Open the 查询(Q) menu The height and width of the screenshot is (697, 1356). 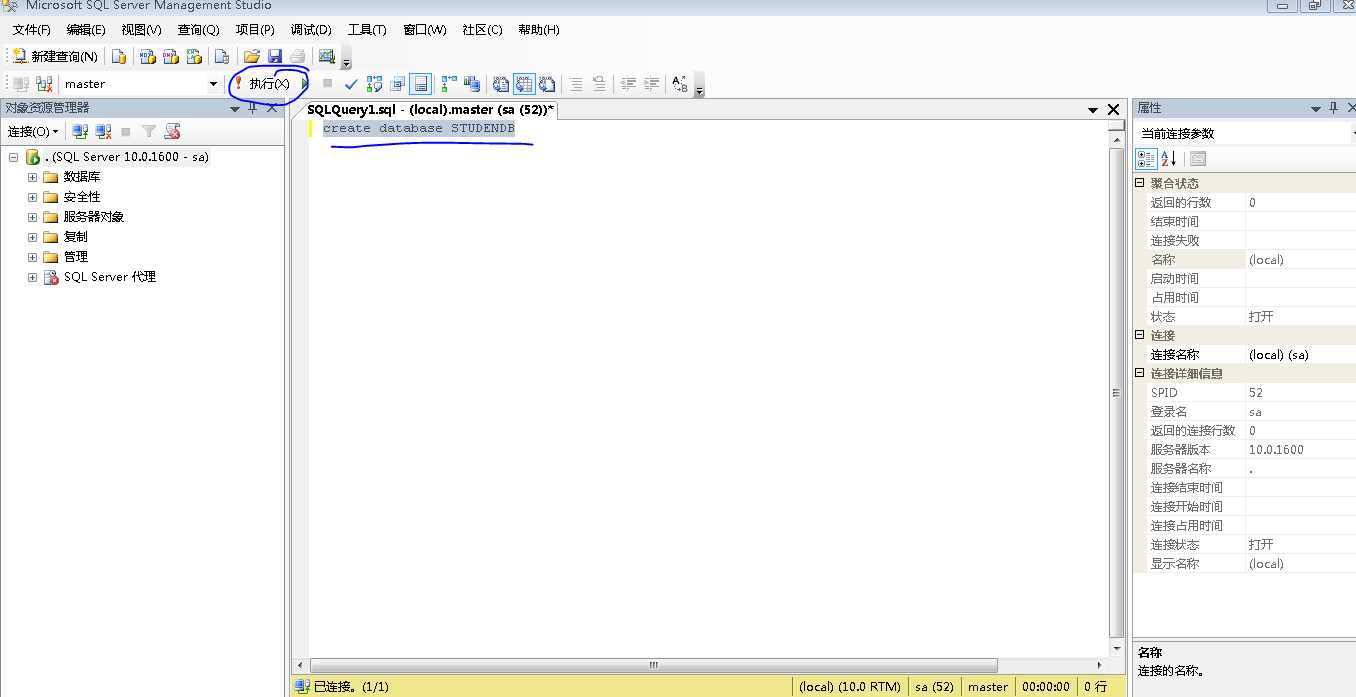pos(198,30)
